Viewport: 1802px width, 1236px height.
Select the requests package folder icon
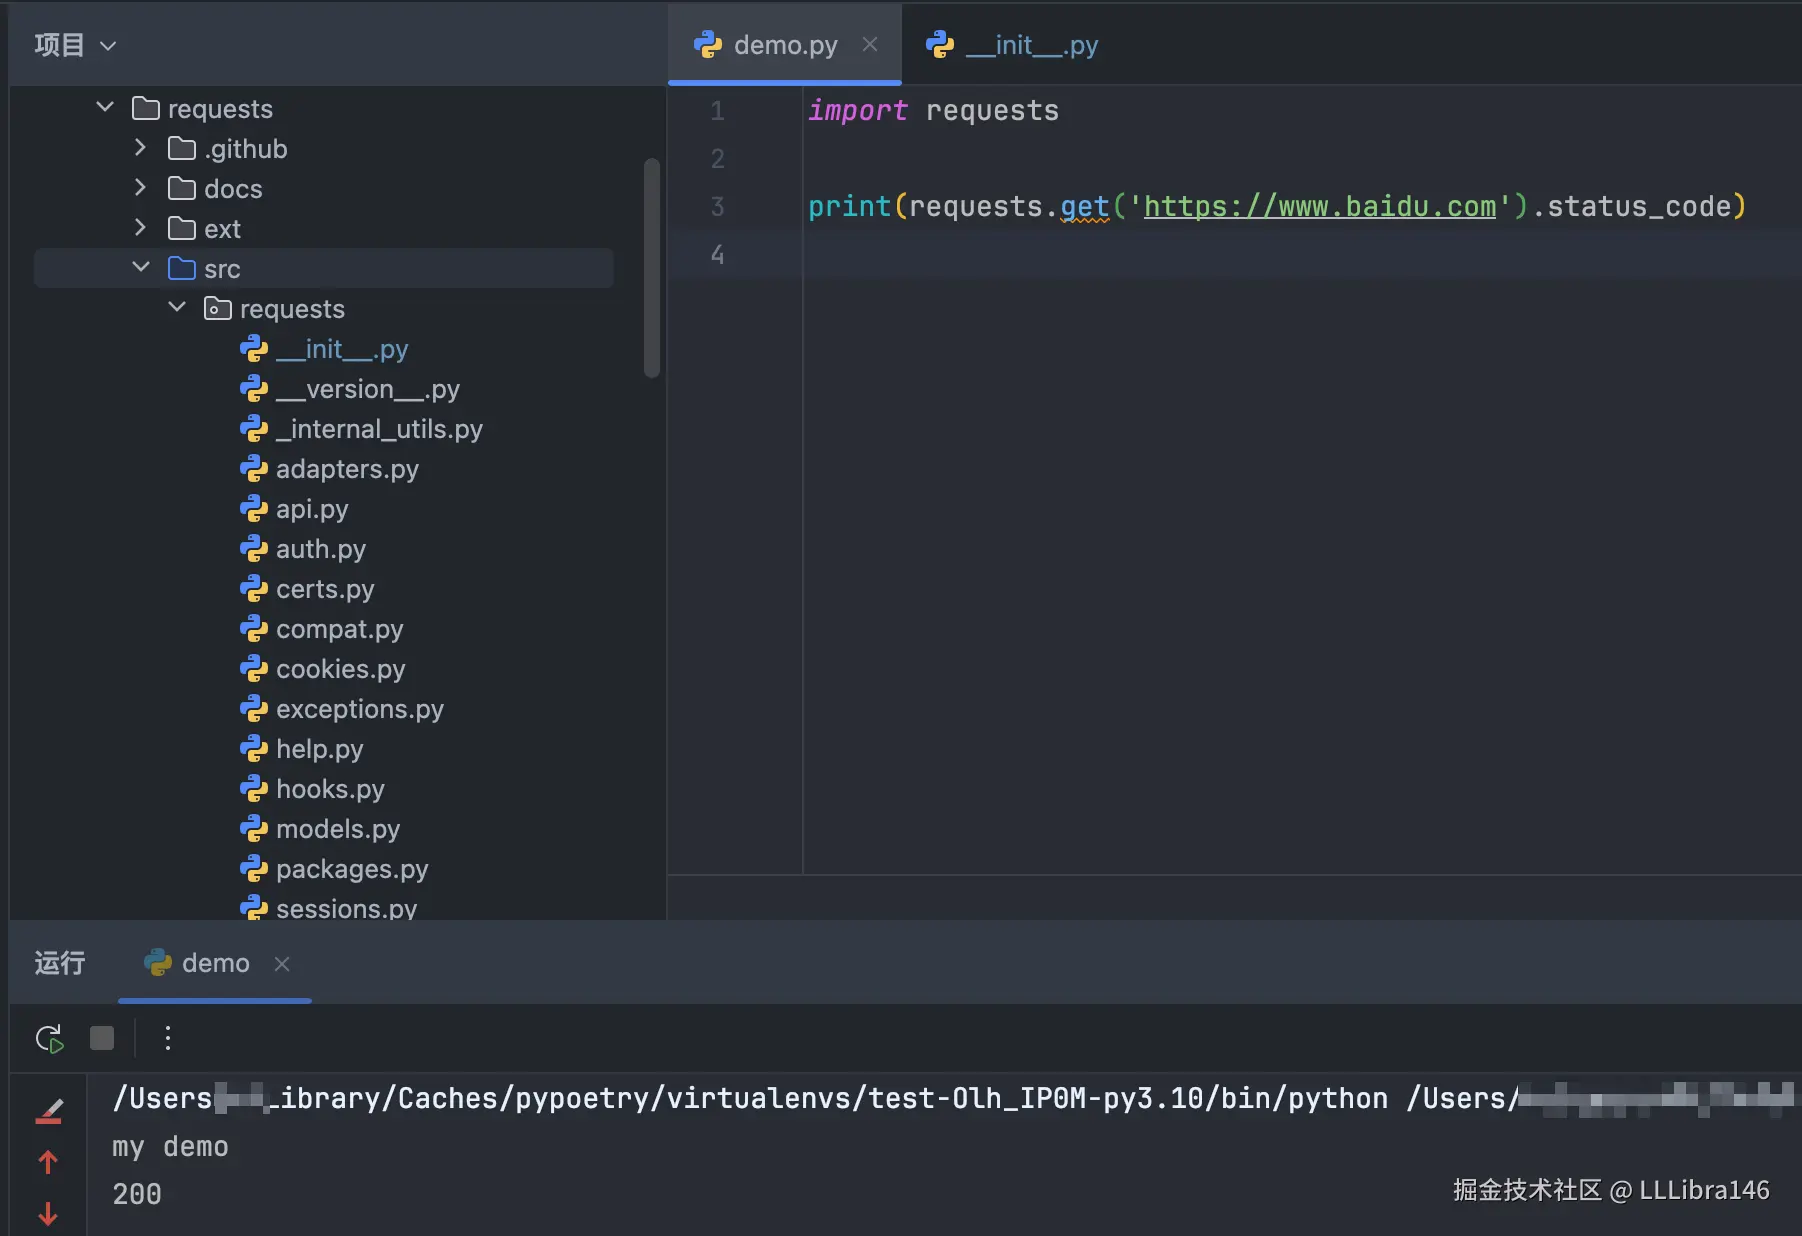pyautogui.click(x=217, y=308)
